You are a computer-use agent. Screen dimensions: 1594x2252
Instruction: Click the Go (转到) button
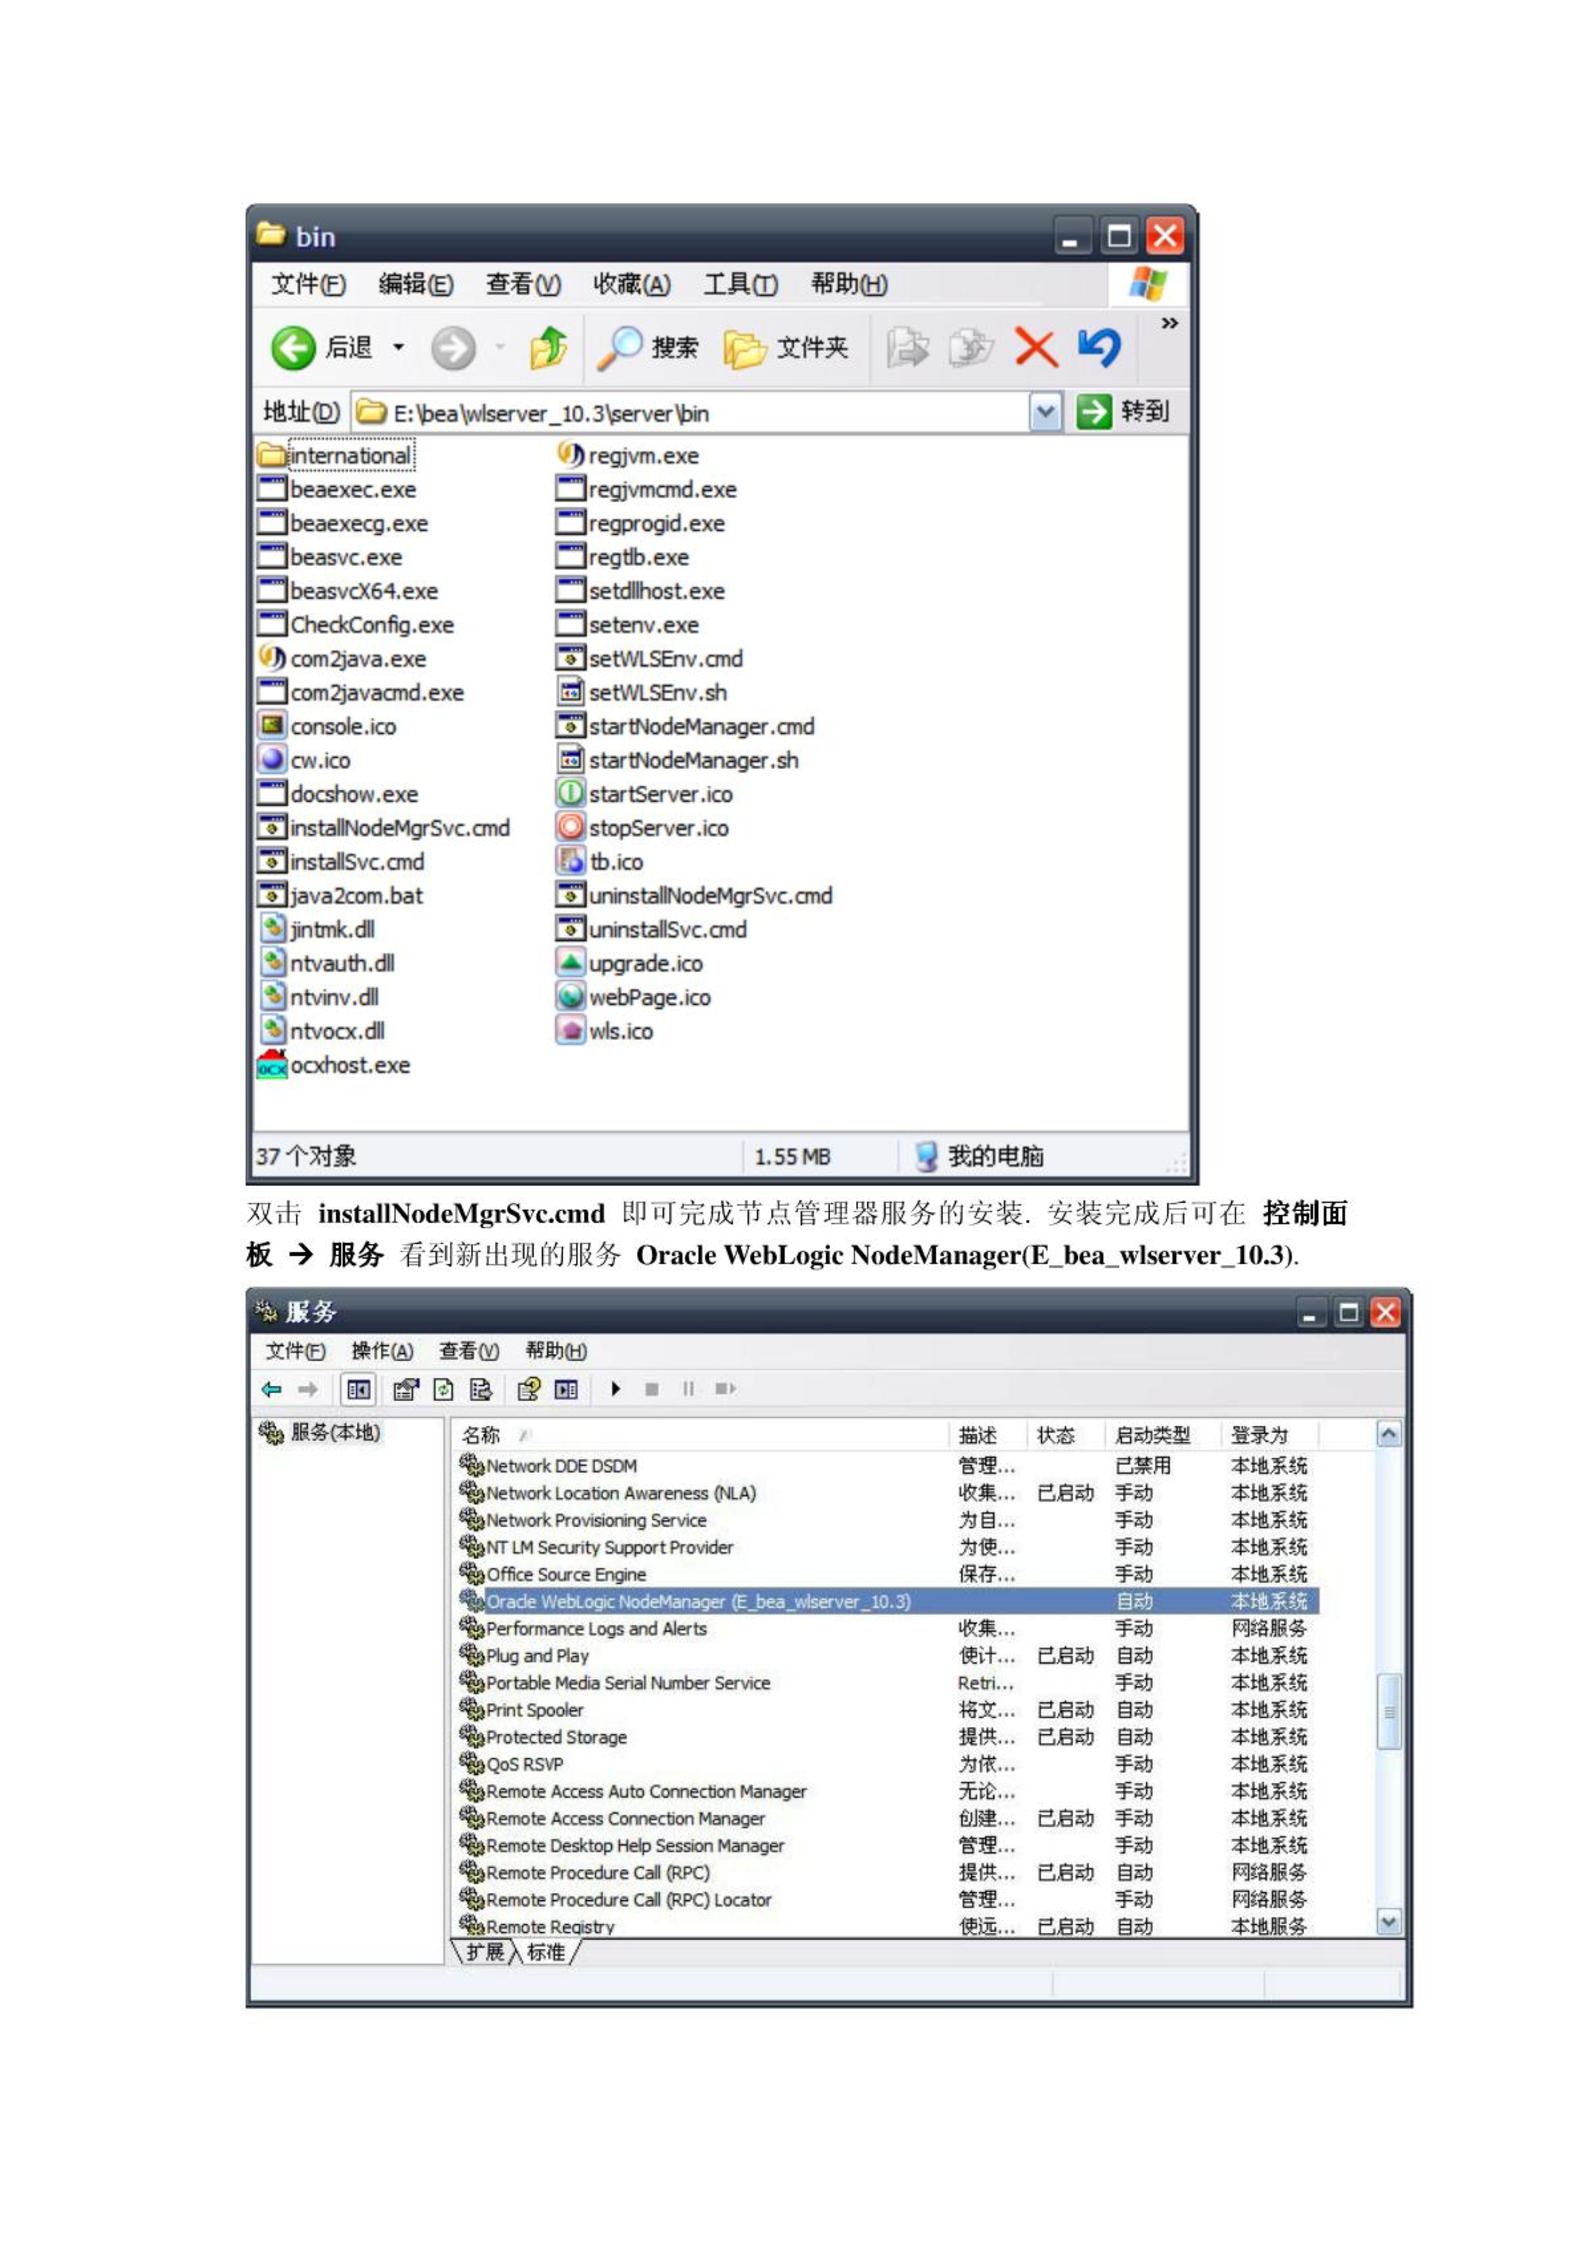pos(1124,412)
